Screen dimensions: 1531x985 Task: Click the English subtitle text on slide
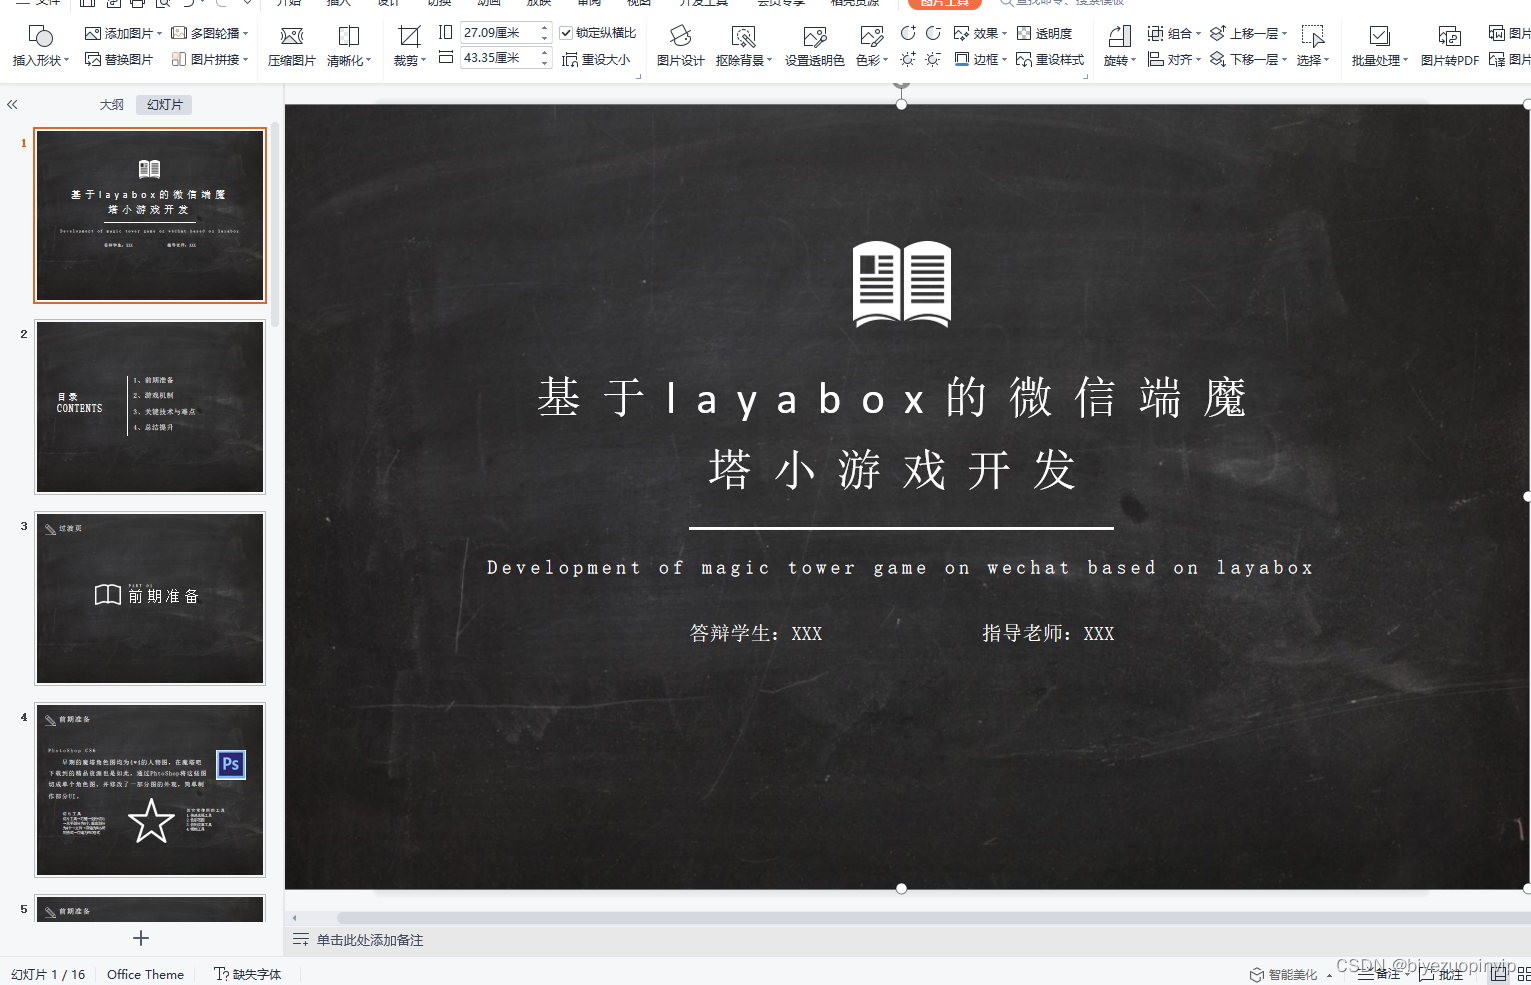900,568
